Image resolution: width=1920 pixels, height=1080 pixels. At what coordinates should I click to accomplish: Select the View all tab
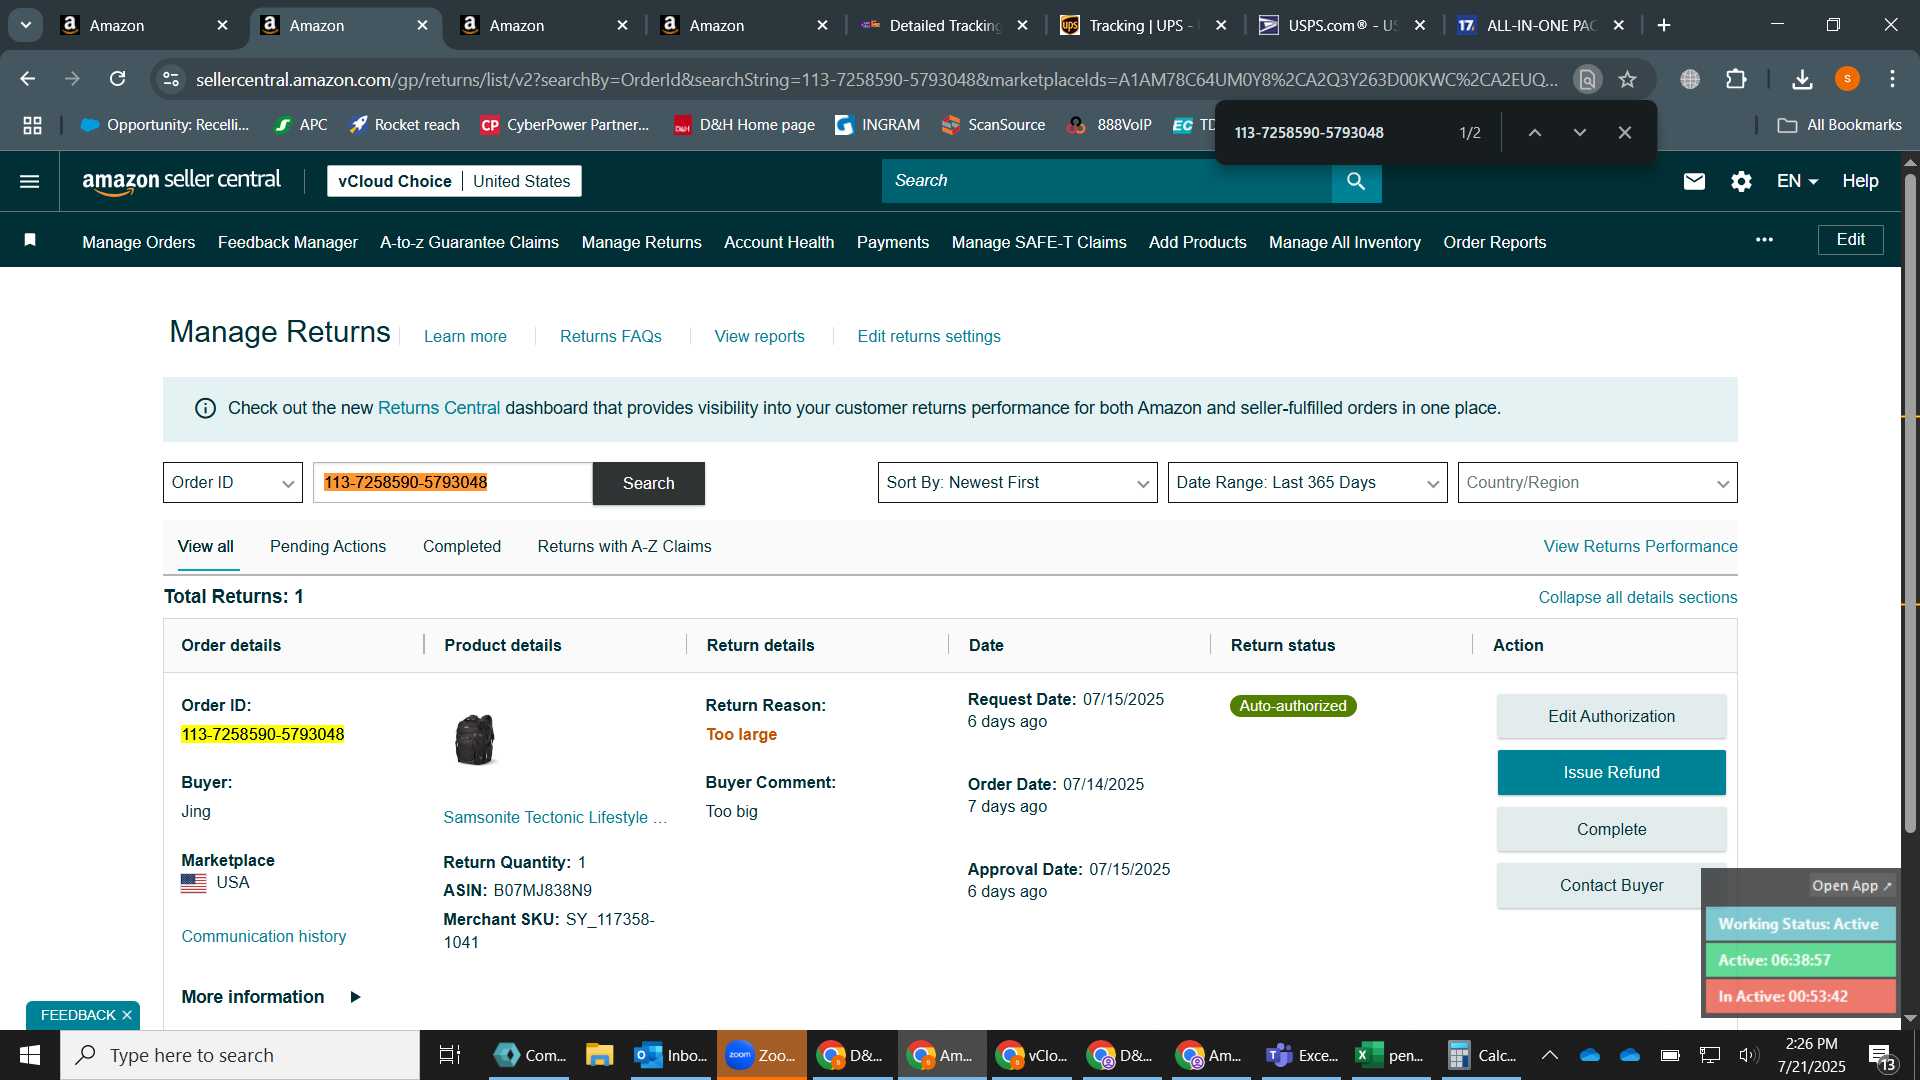pyautogui.click(x=206, y=546)
